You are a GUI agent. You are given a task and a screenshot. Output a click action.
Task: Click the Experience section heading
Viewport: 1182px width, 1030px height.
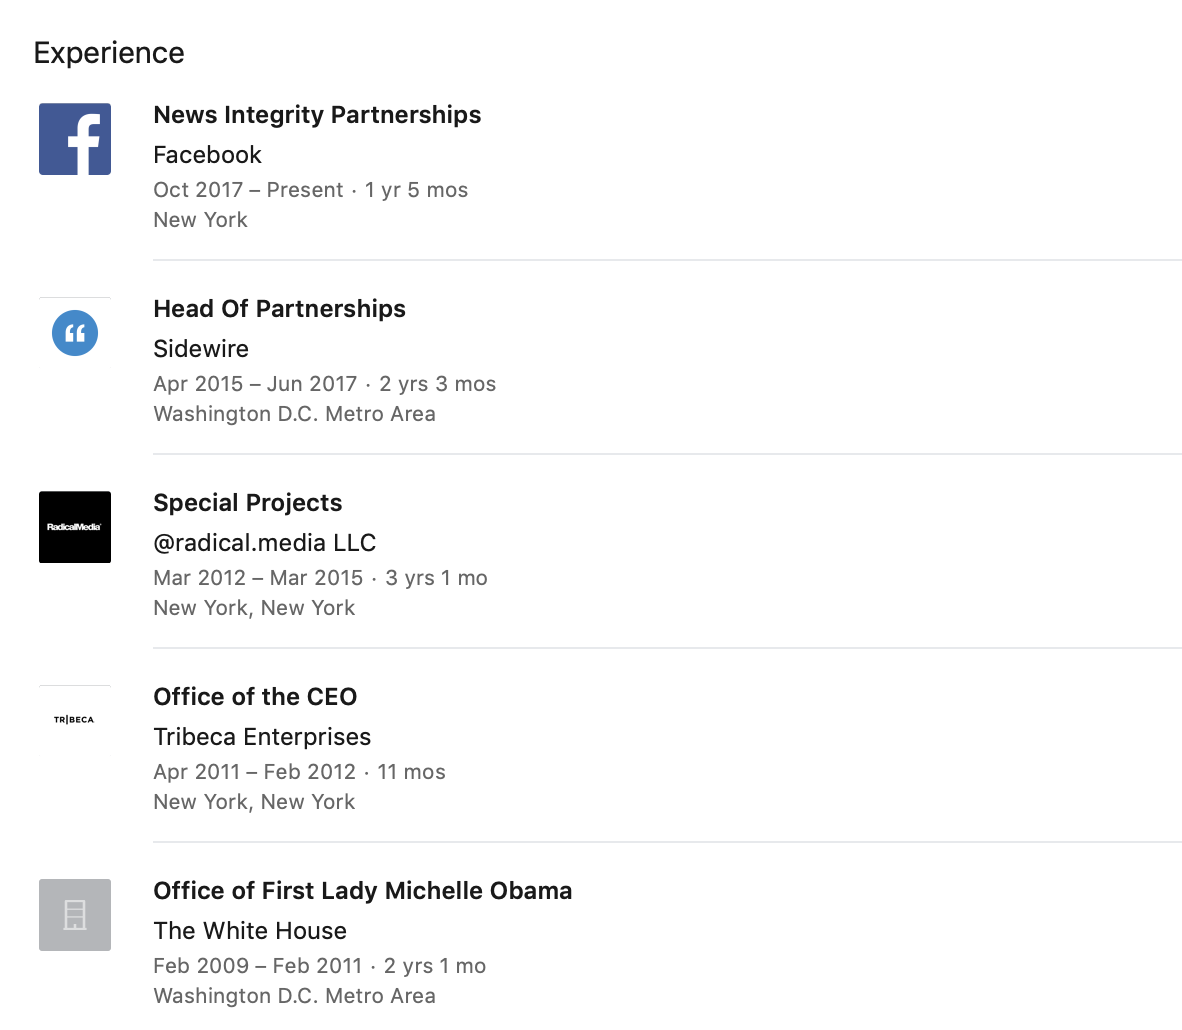109,53
